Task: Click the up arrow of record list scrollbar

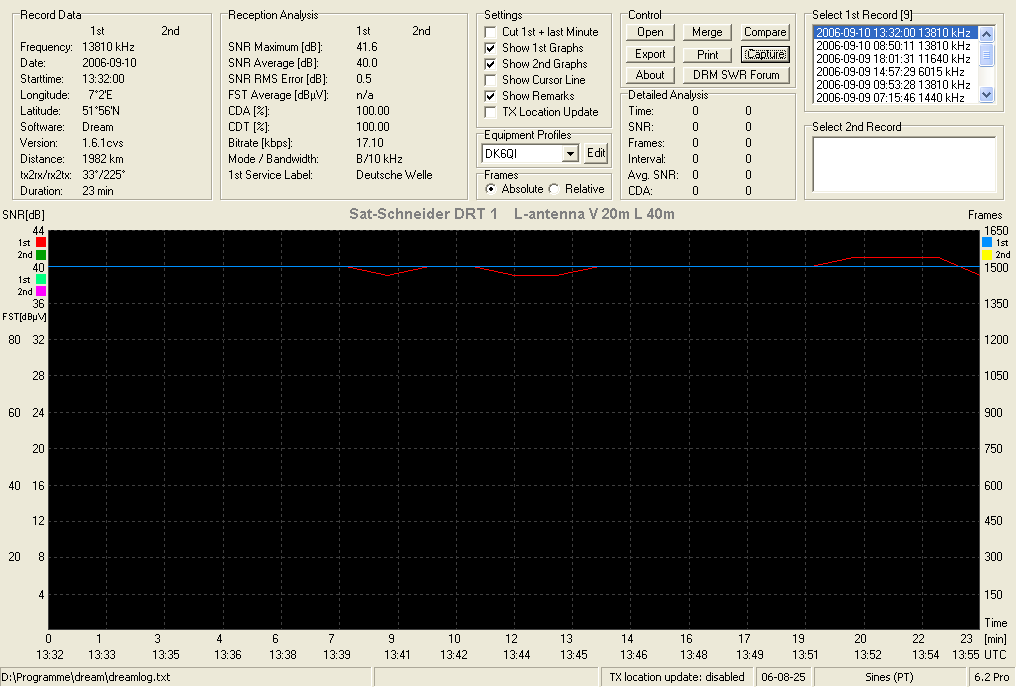Action: coord(986,34)
